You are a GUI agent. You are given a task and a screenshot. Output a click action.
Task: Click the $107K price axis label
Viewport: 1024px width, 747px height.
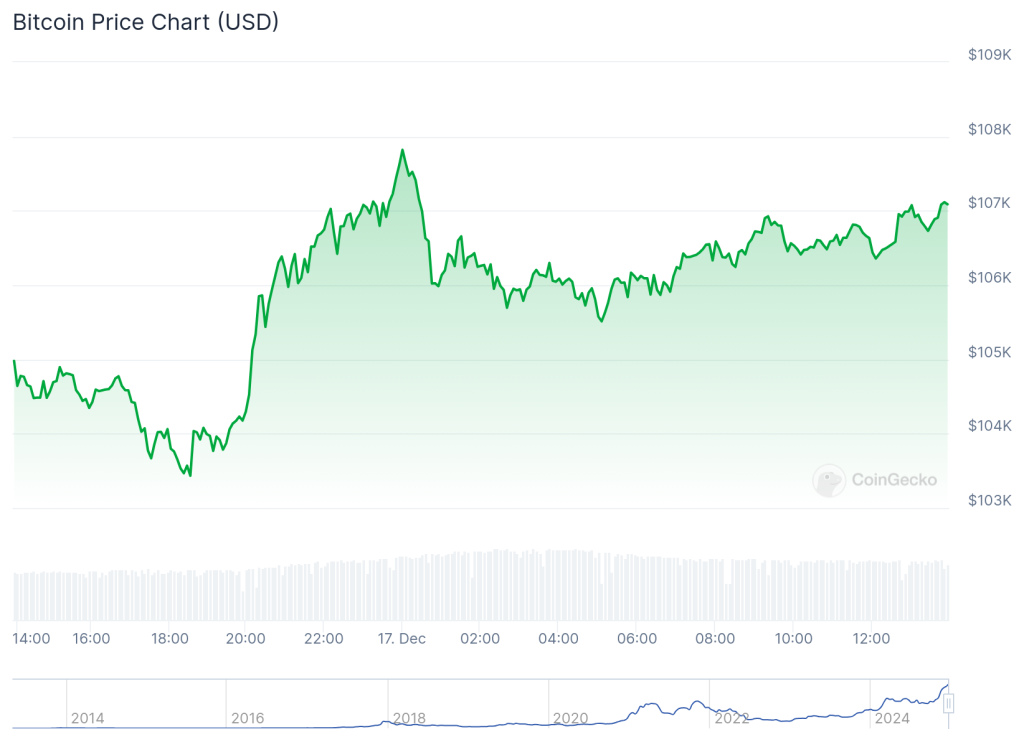[989, 203]
